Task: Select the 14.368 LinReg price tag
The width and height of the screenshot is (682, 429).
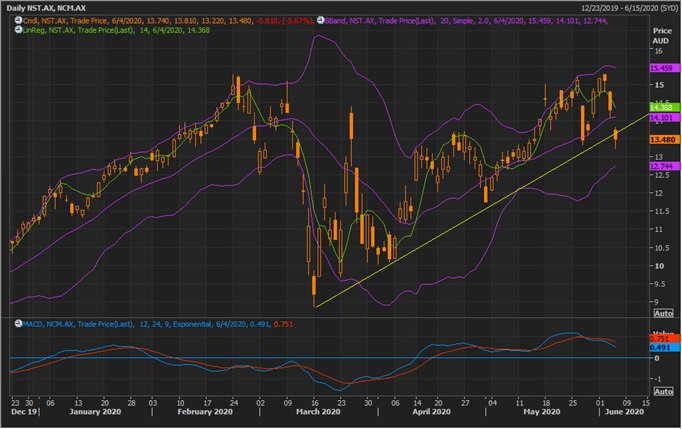Action: (664, 107)
